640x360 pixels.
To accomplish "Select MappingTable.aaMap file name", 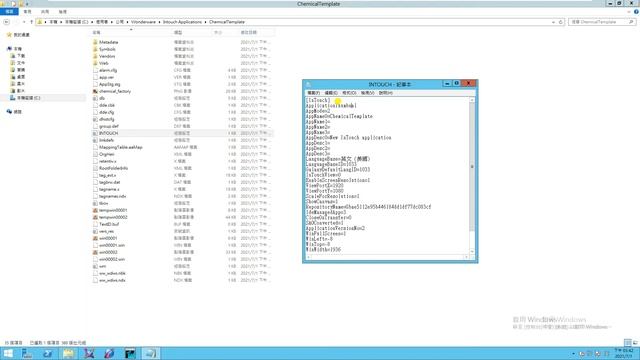I will point(121,147).
